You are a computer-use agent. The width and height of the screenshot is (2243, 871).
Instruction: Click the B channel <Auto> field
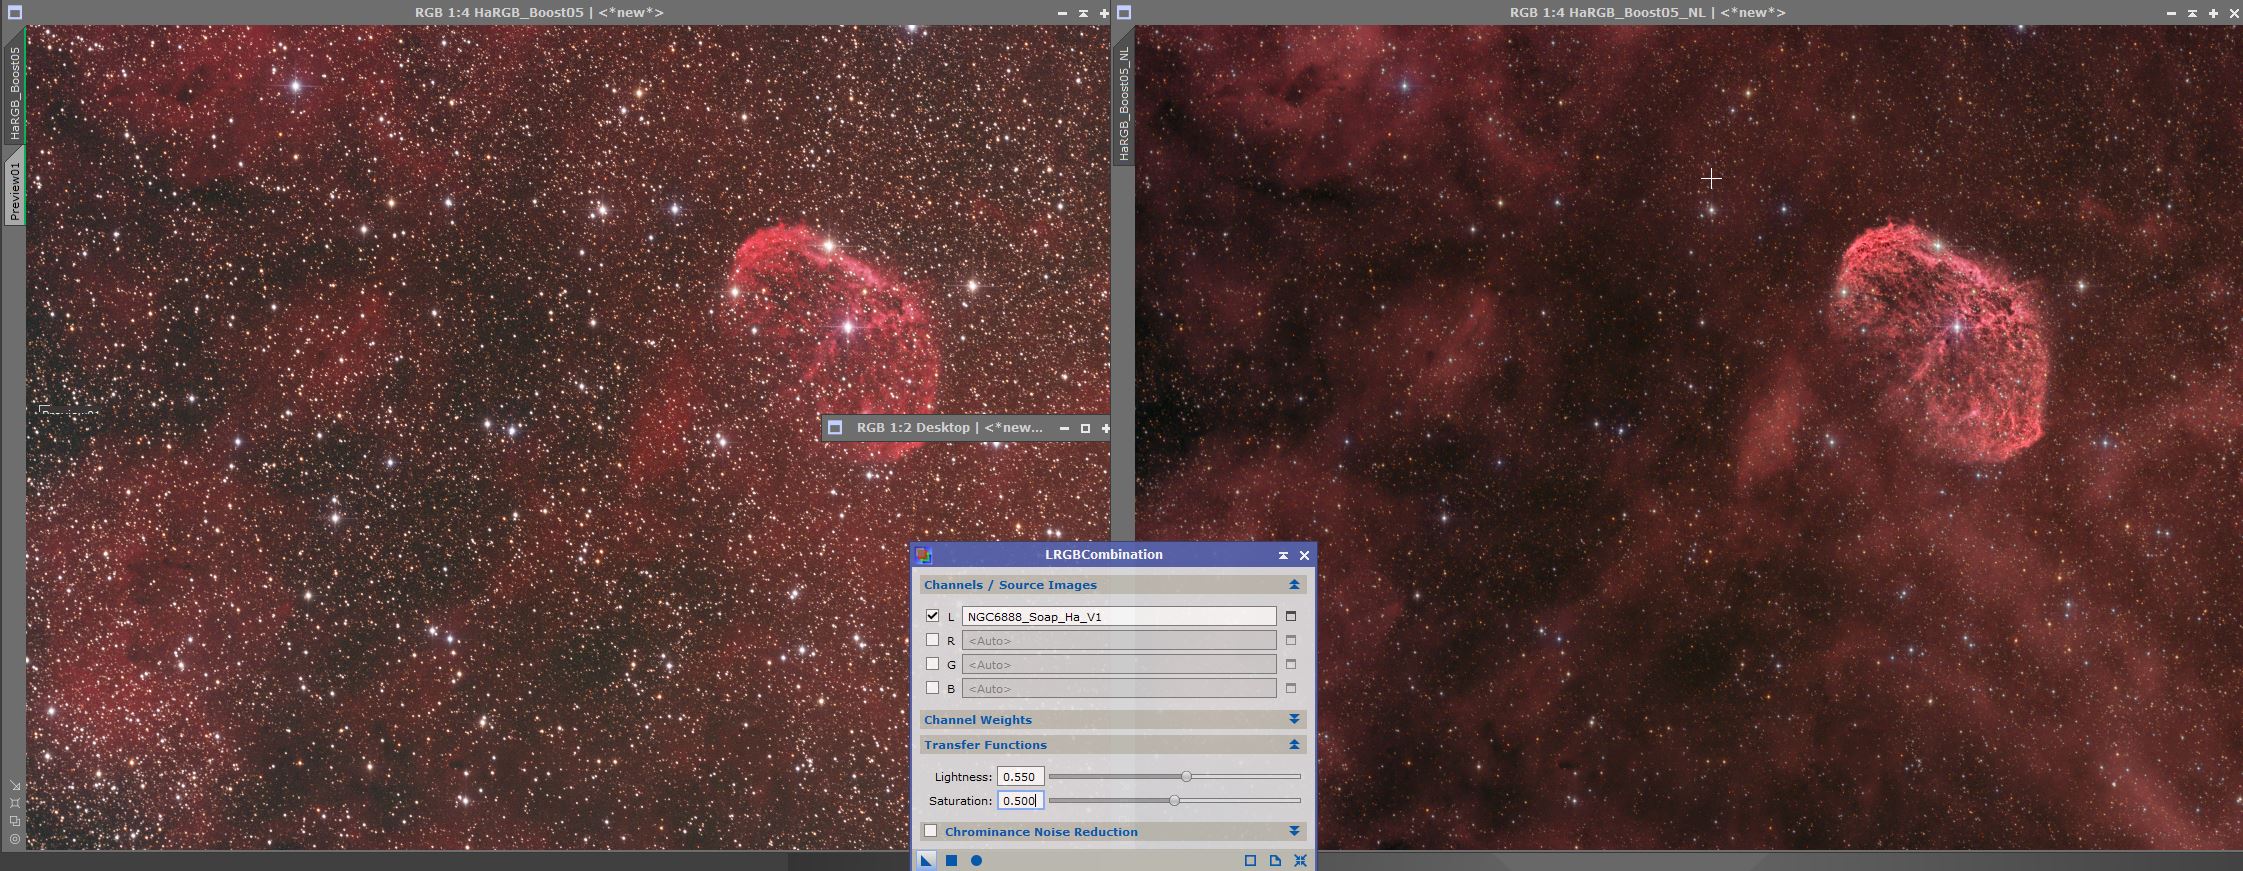coord(1119,688)
